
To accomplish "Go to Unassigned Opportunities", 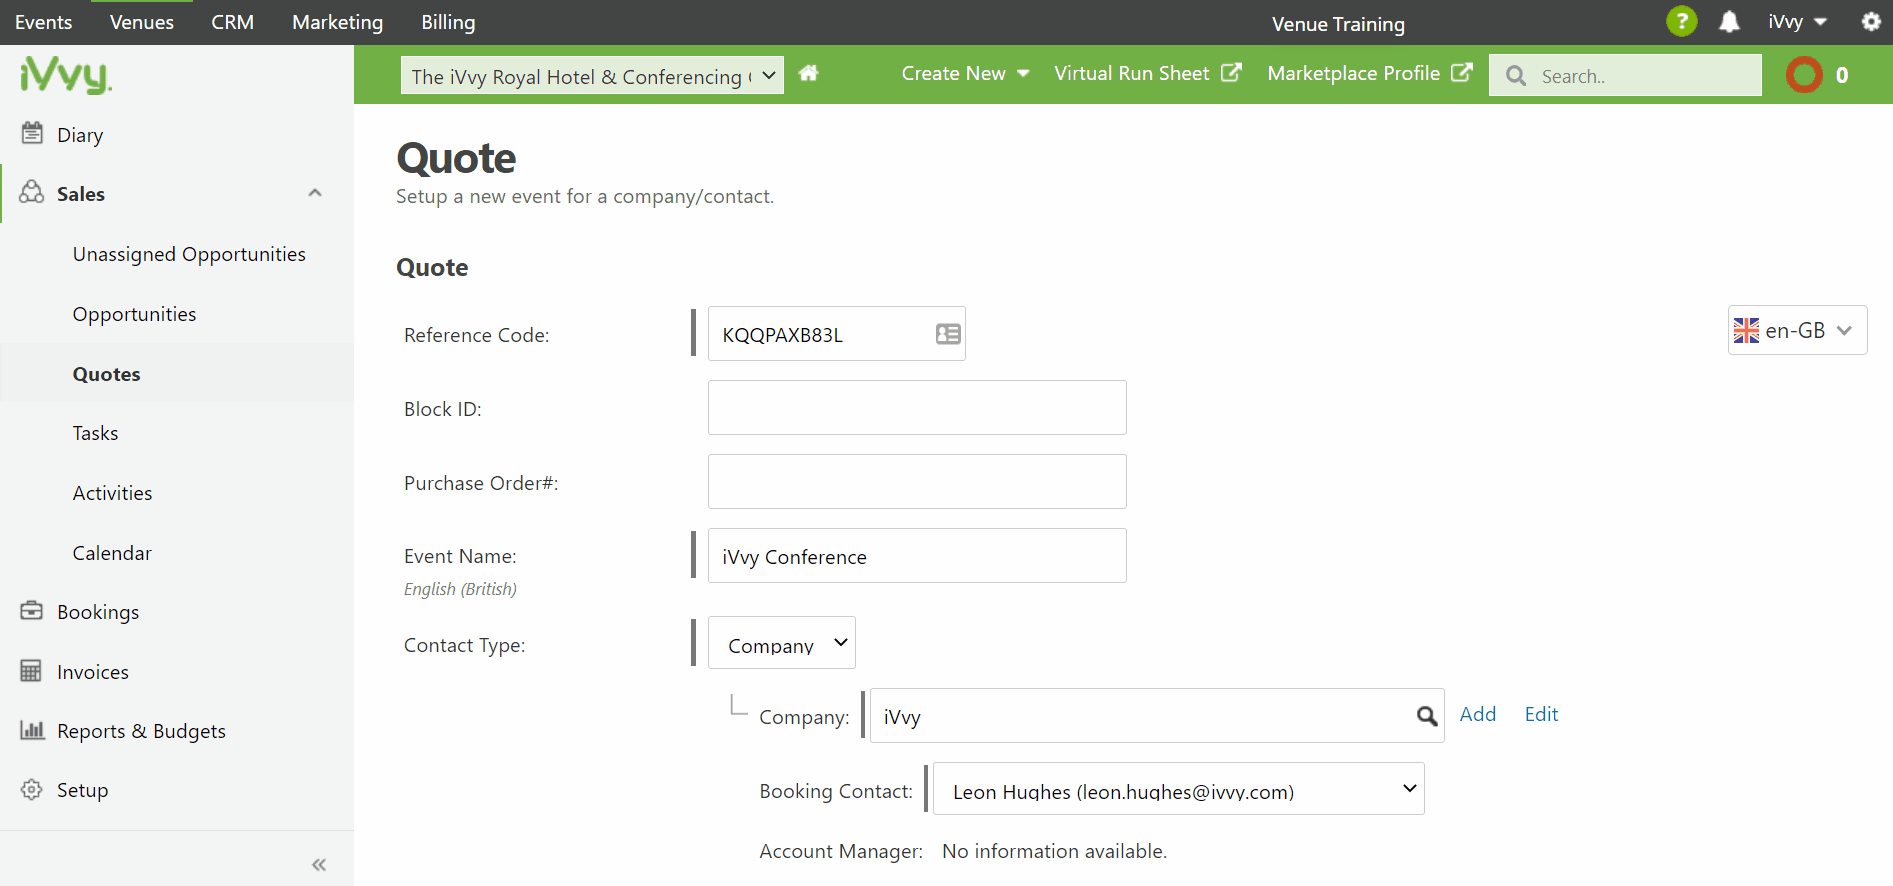I will (x=189, y=254).
